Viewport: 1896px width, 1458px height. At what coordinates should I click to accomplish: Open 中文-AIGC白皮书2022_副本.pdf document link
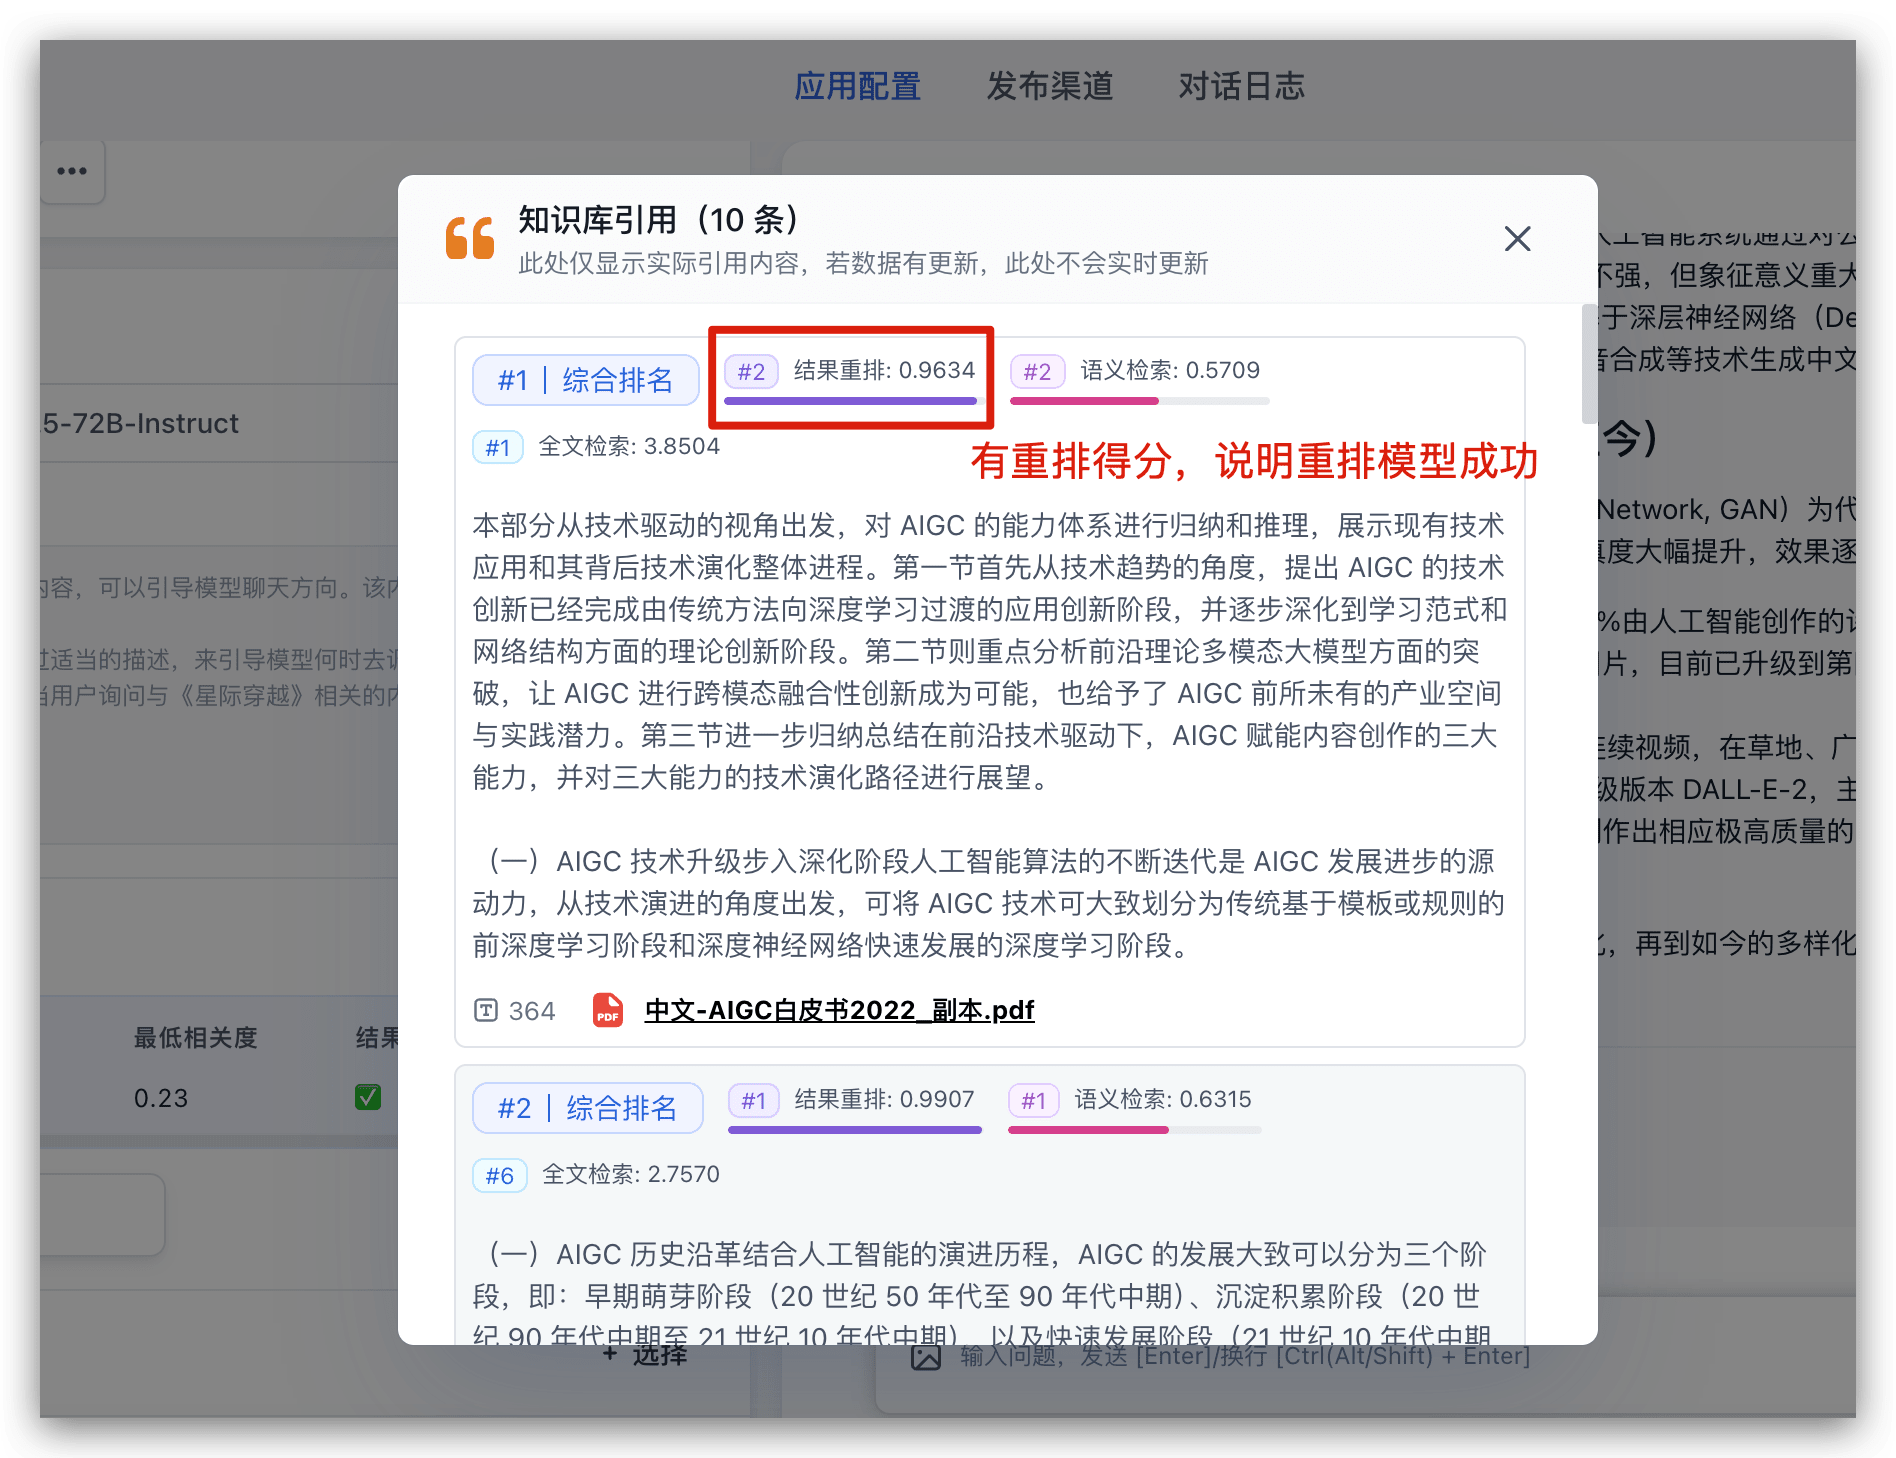click(x=839, y=1011)
